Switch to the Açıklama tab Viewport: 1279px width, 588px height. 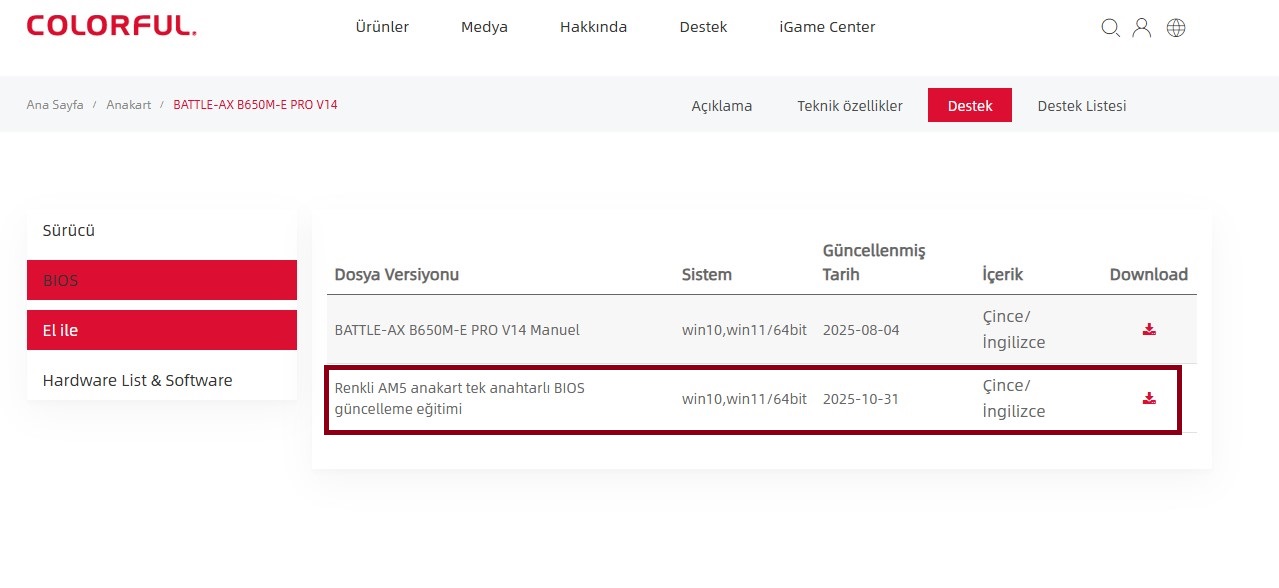pyautogui.click(x=722, y=105)
